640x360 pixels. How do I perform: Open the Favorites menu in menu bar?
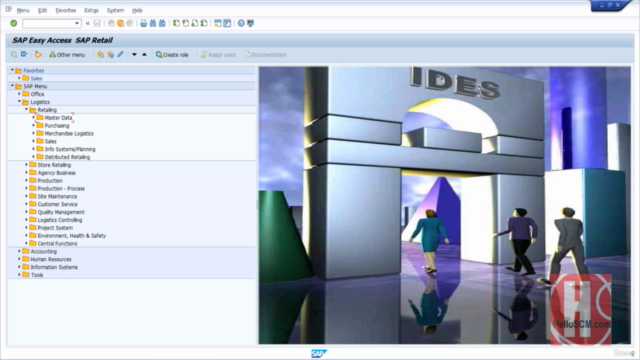tap(66, 10)
